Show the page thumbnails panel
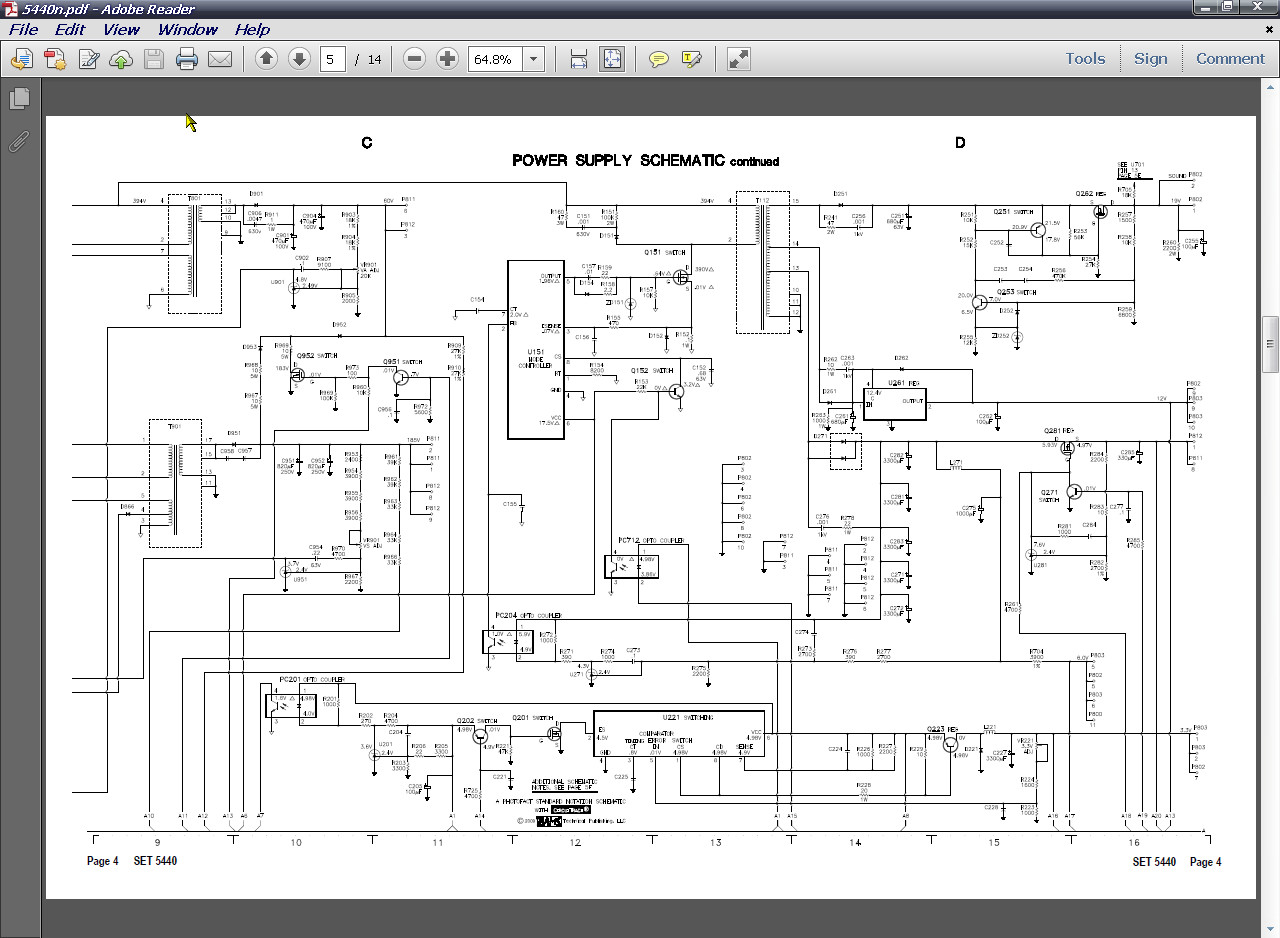 [19, 98]
